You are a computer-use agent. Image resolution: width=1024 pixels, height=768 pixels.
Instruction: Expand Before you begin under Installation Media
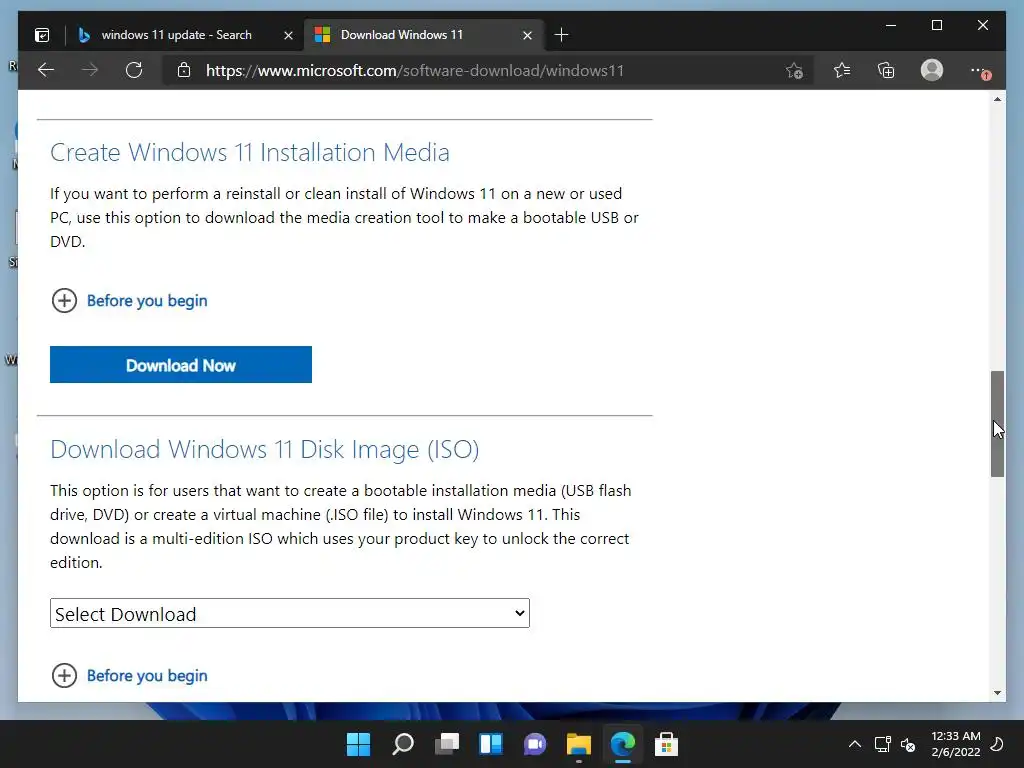129,300
